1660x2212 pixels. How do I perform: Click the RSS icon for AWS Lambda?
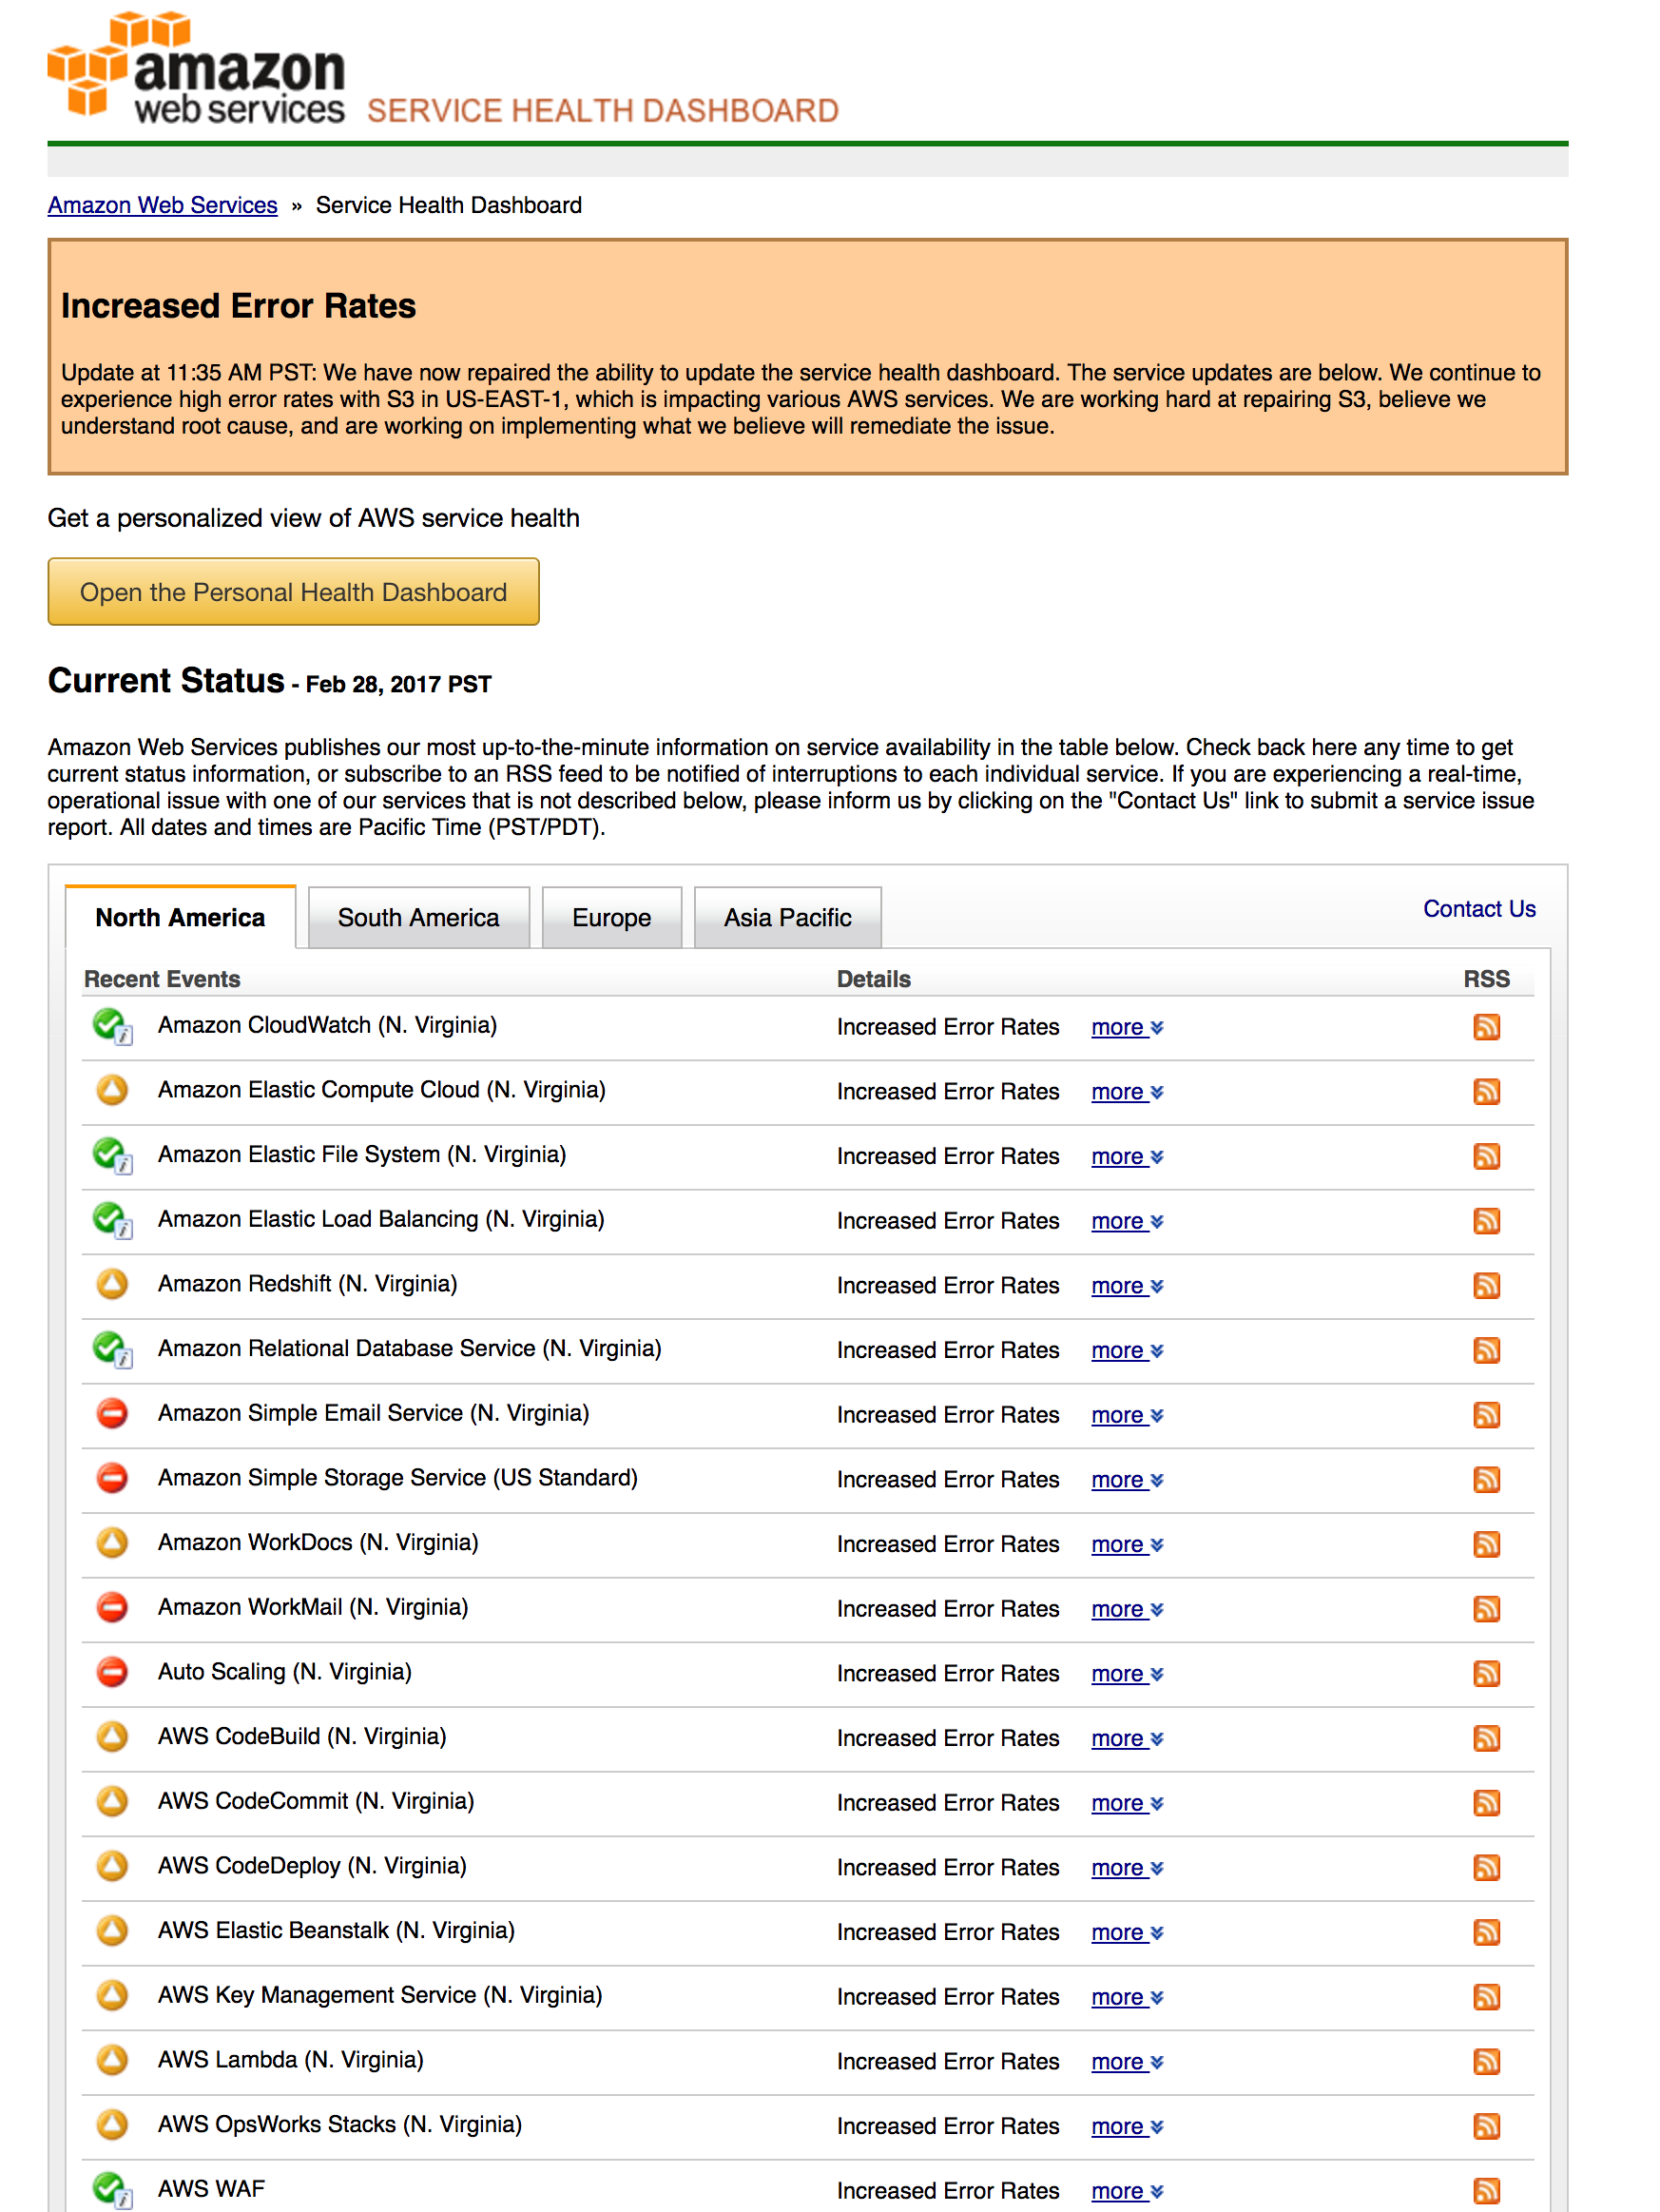(x=1486, y=2061)
